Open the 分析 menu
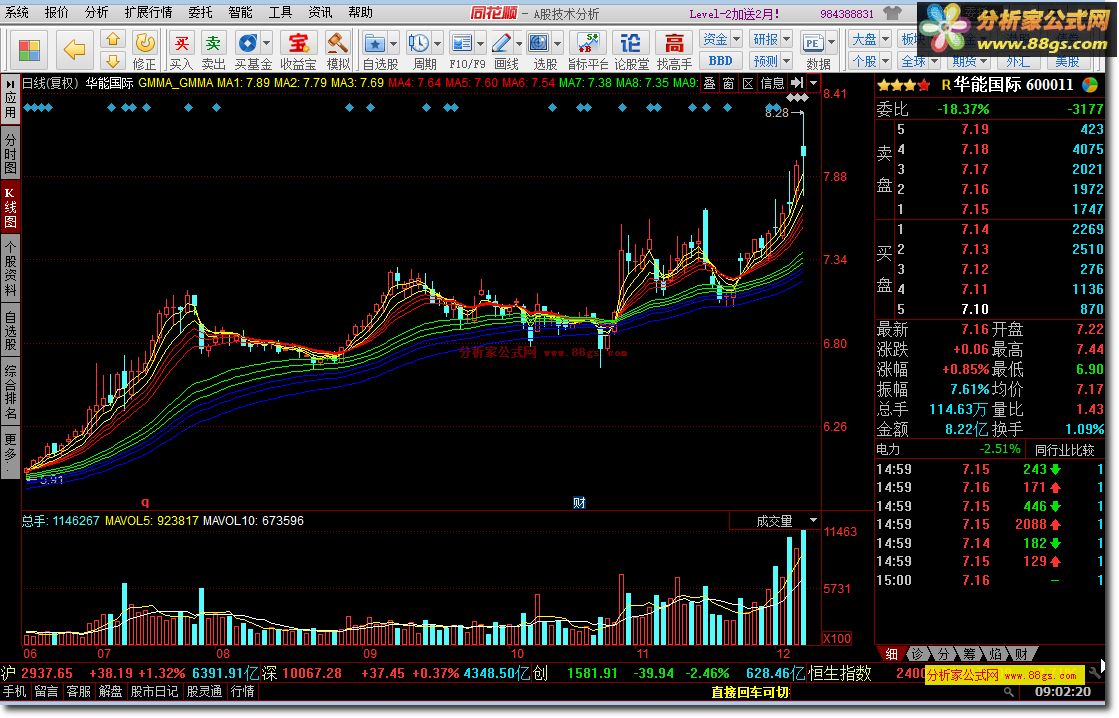This screenshot has width=1119, height=718. tap(96, 12)
